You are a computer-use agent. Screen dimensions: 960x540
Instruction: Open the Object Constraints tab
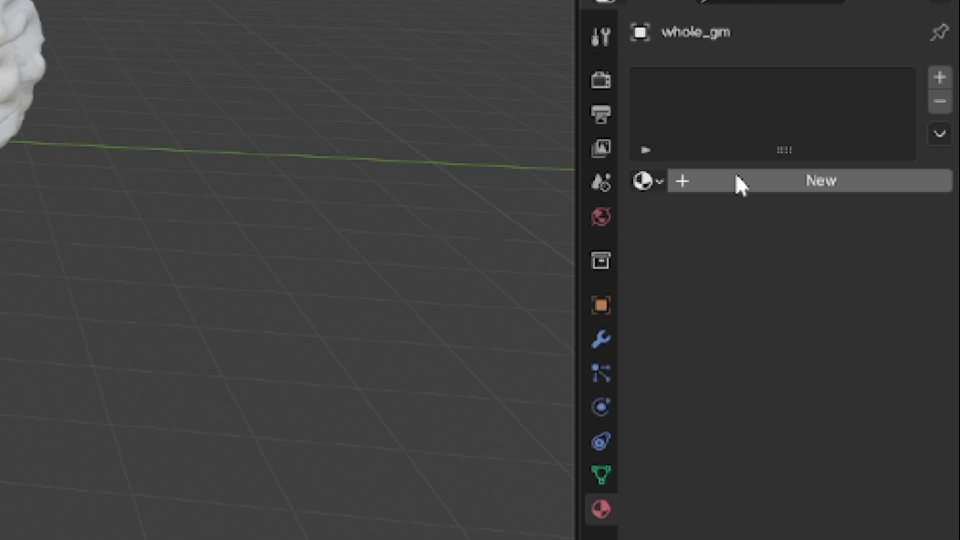click(x=601, y=441)
